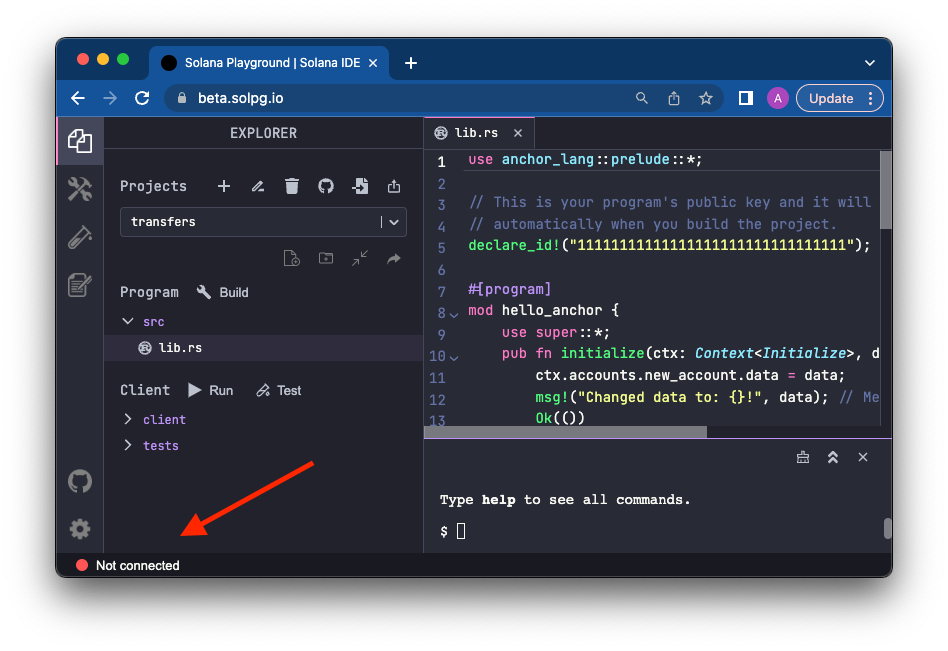
Task: Open a new browser tab
Action: tap(411, 63)
